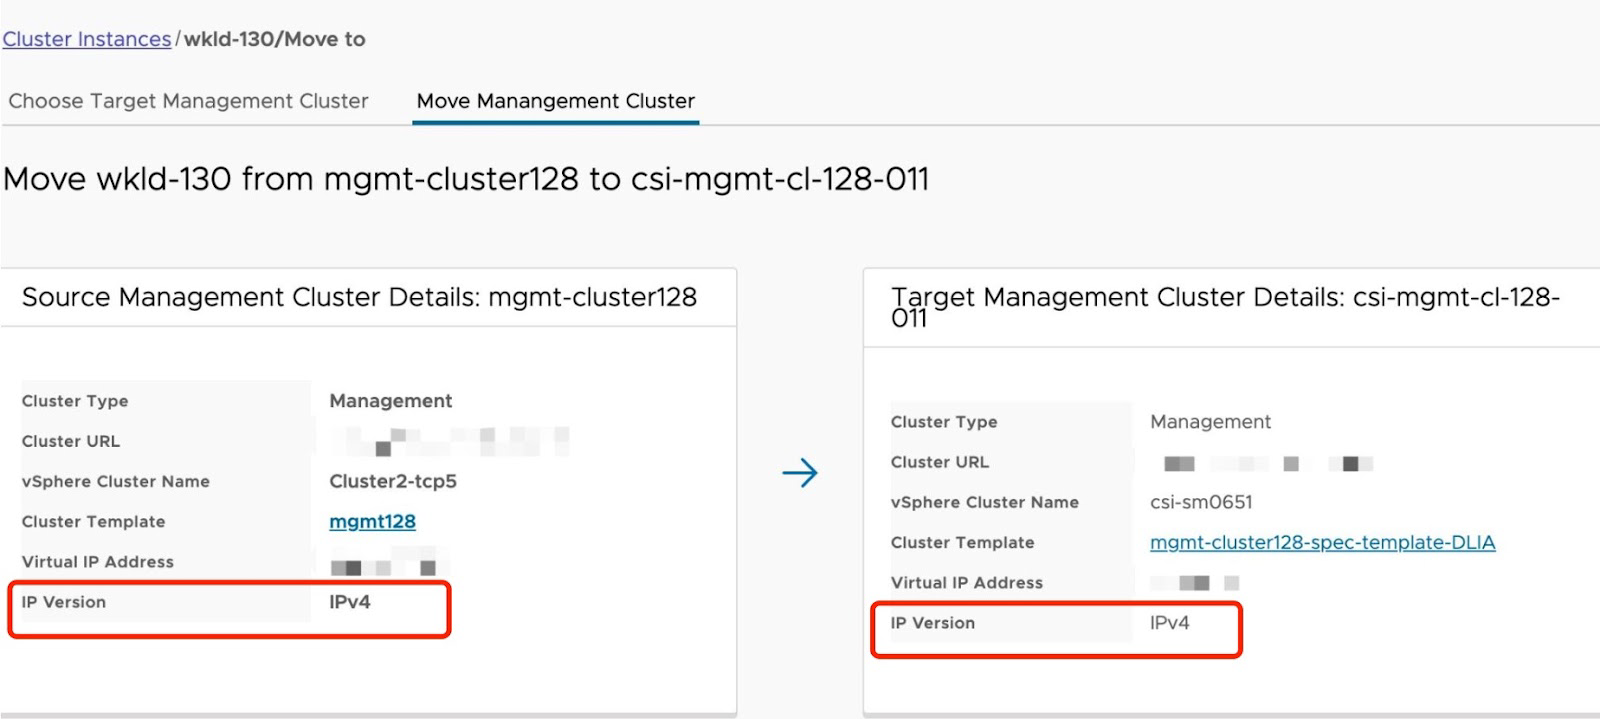Select the Move Manangement Cluster tab
1600x719 pixels.
coord(555,101)
